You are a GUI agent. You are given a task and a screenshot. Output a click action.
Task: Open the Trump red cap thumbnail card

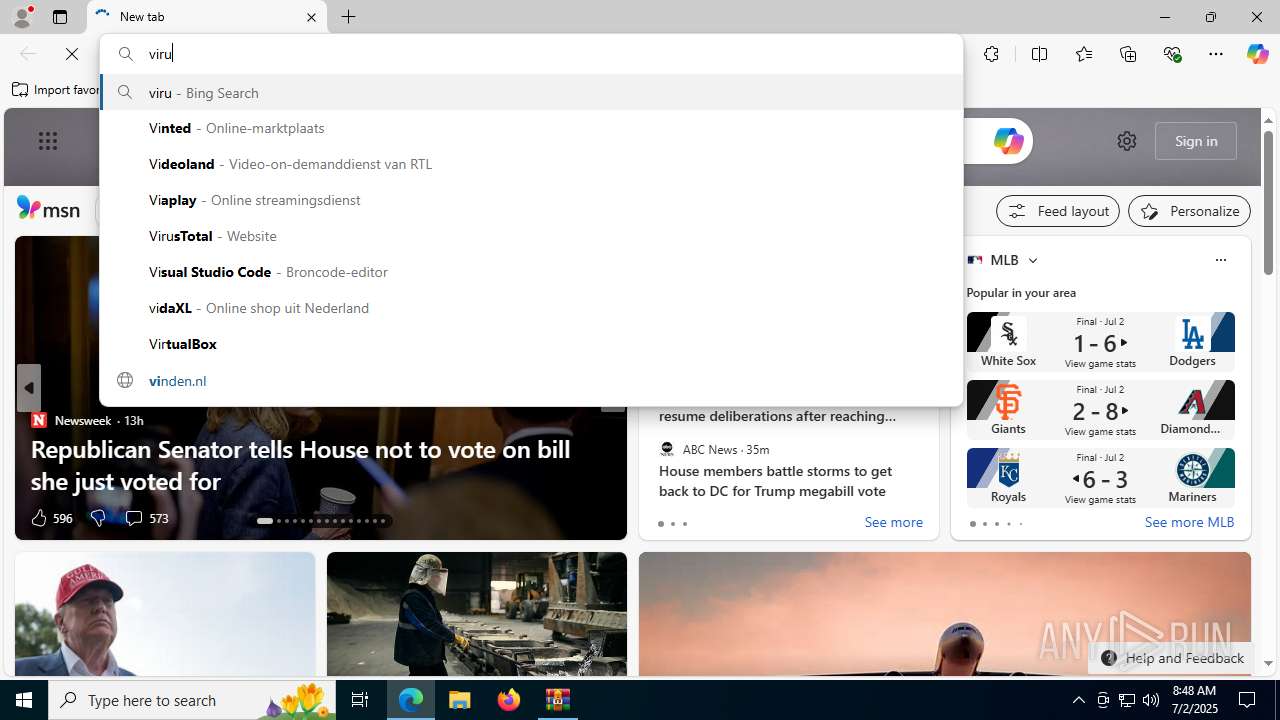point(165,614)
